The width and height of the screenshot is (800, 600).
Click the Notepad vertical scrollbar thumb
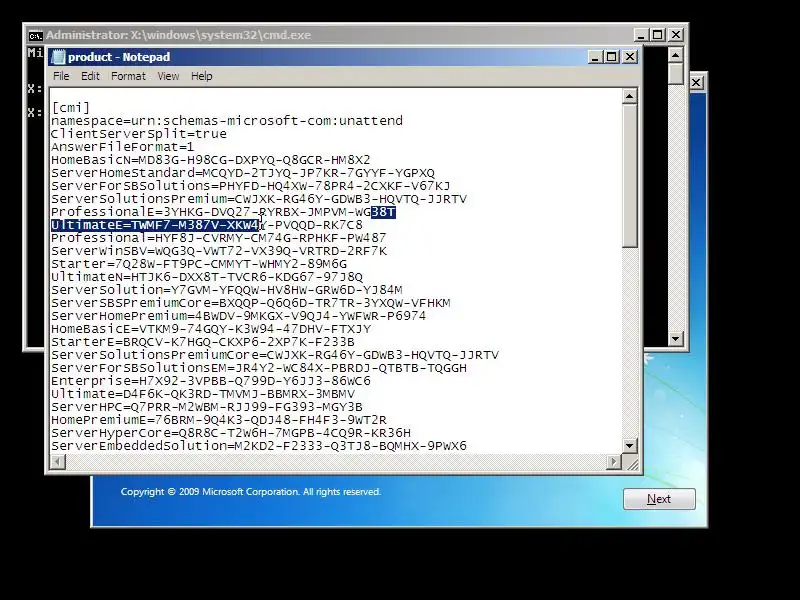click(630, 176)
